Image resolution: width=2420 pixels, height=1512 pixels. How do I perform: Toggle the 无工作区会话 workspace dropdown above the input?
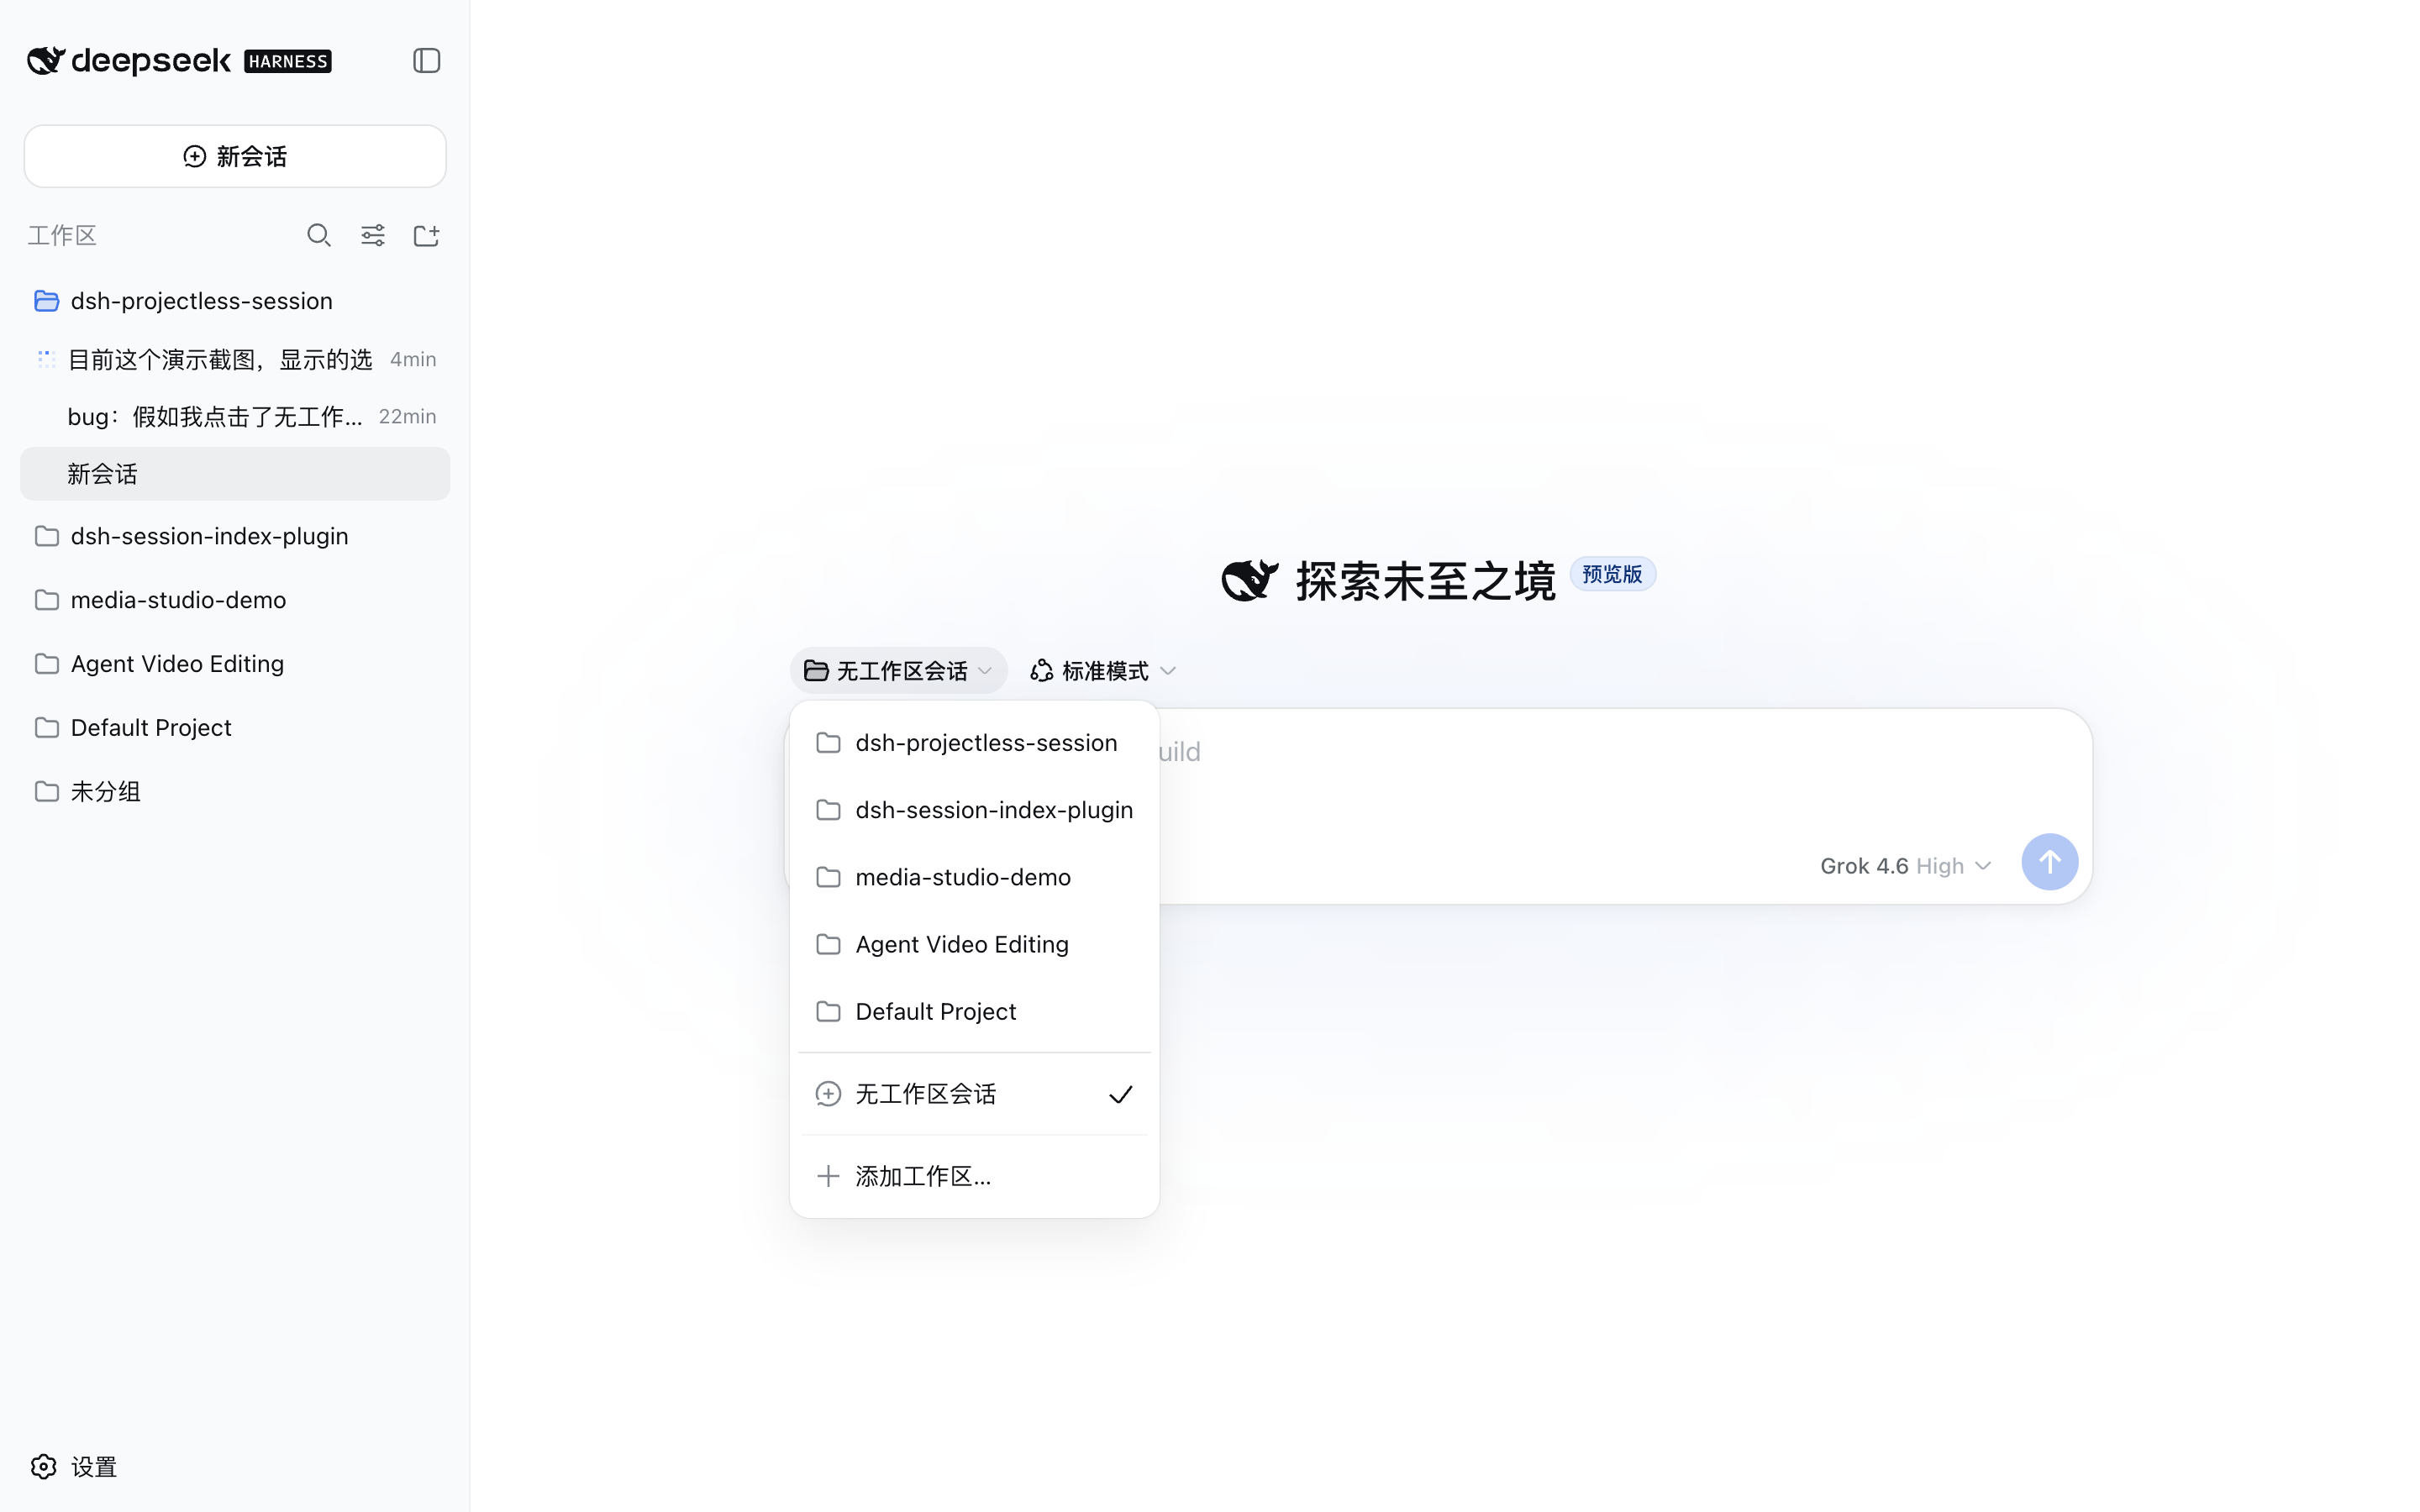click(898, 671)
